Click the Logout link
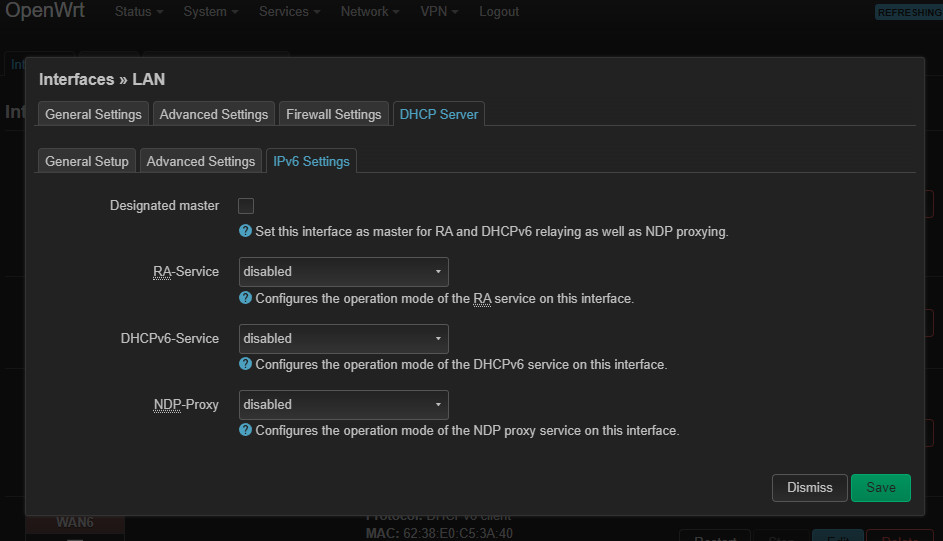Viewport: 943px width, 541px height. click(499, 12)
